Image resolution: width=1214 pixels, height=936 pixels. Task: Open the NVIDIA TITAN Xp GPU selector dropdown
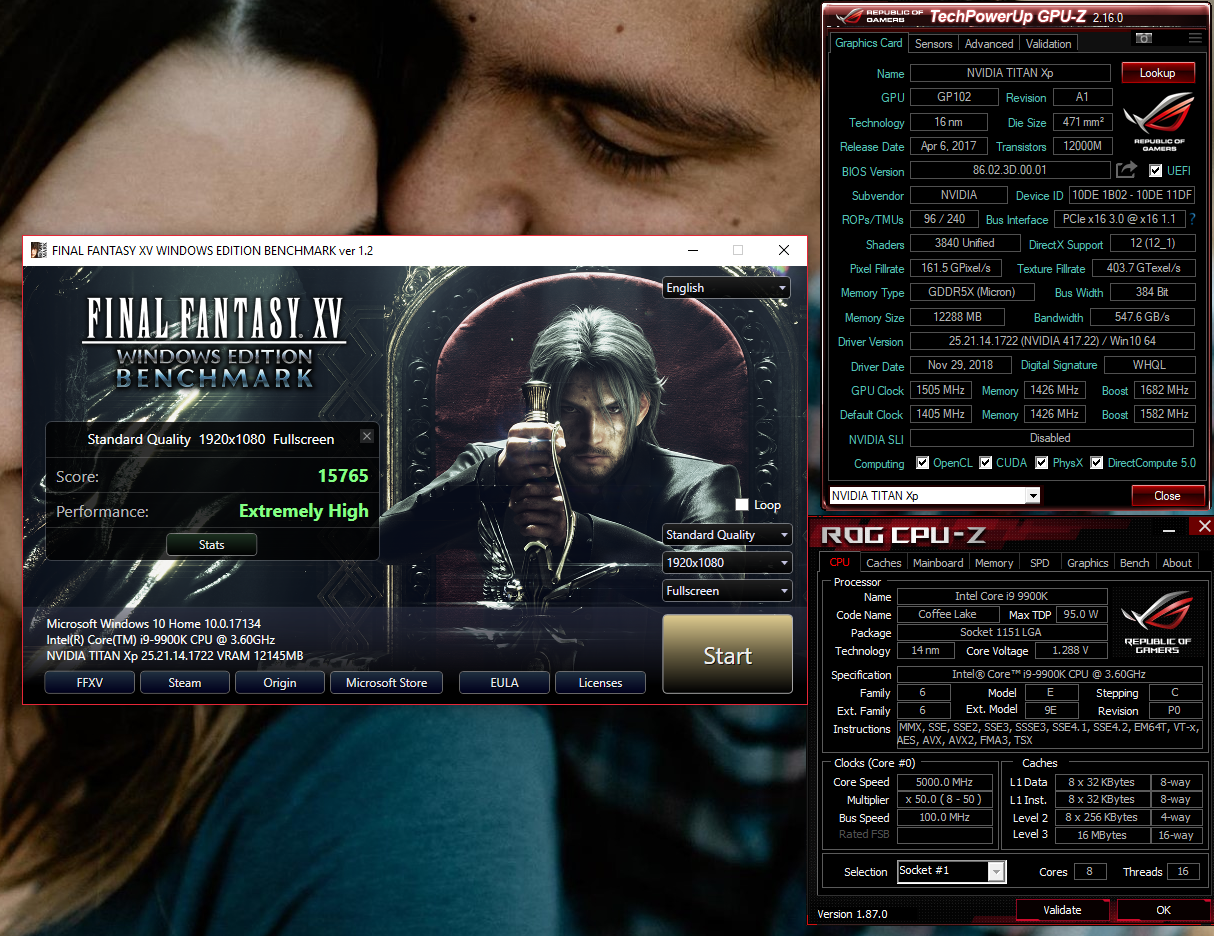click(x=935, y=495)
